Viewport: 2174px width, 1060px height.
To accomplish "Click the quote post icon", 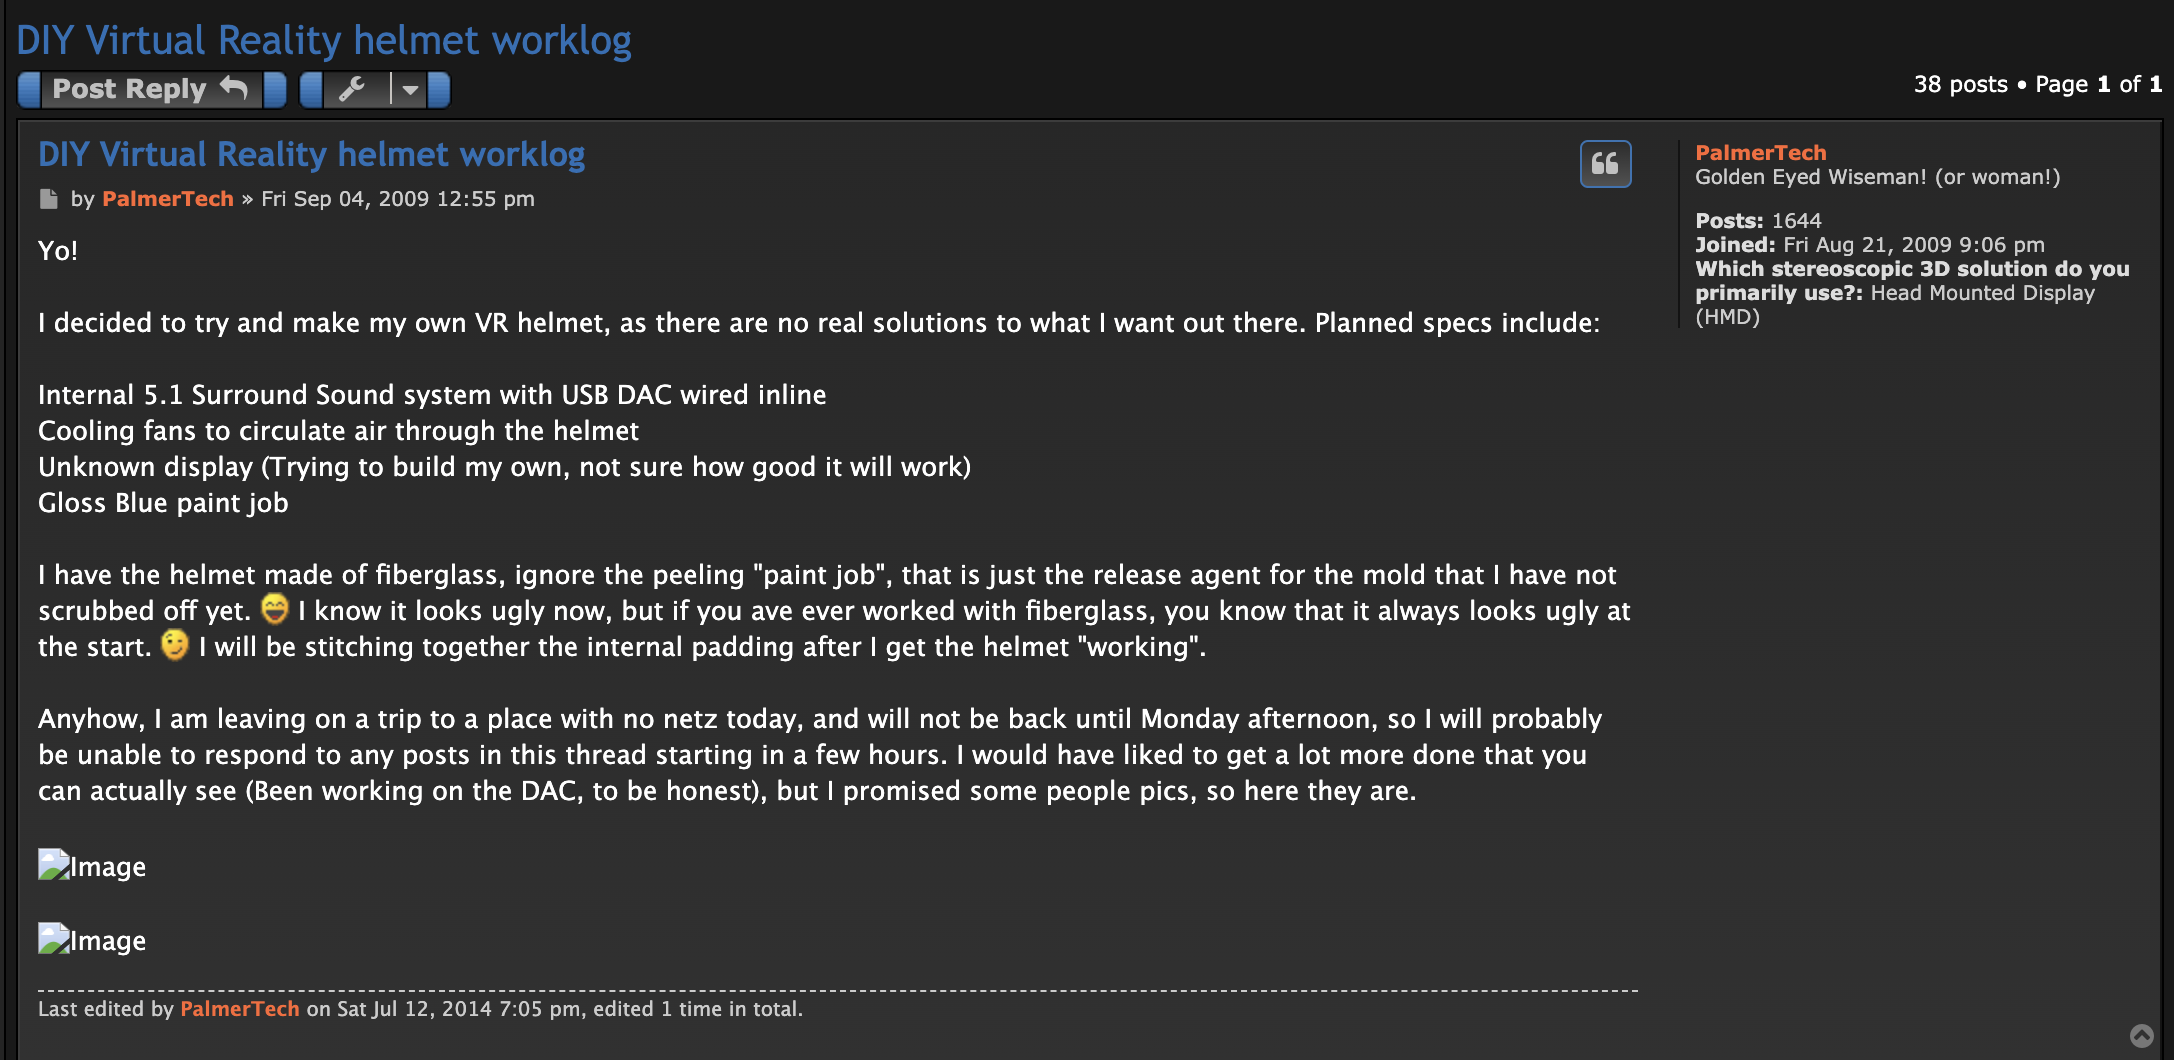I will (1605, 164).
